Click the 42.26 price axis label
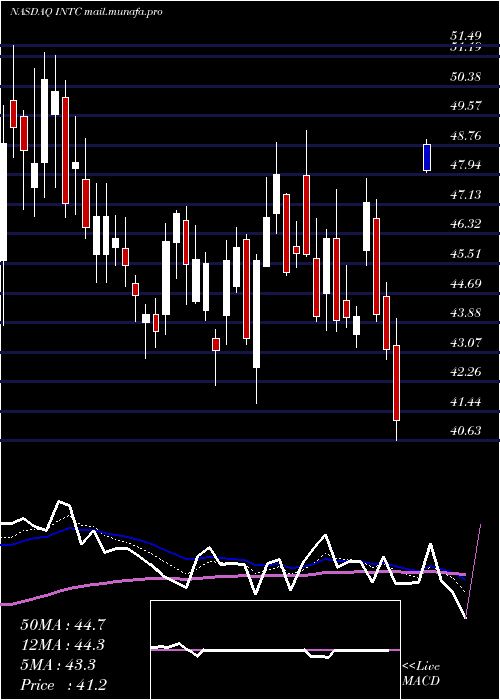 tap(465, 372)
